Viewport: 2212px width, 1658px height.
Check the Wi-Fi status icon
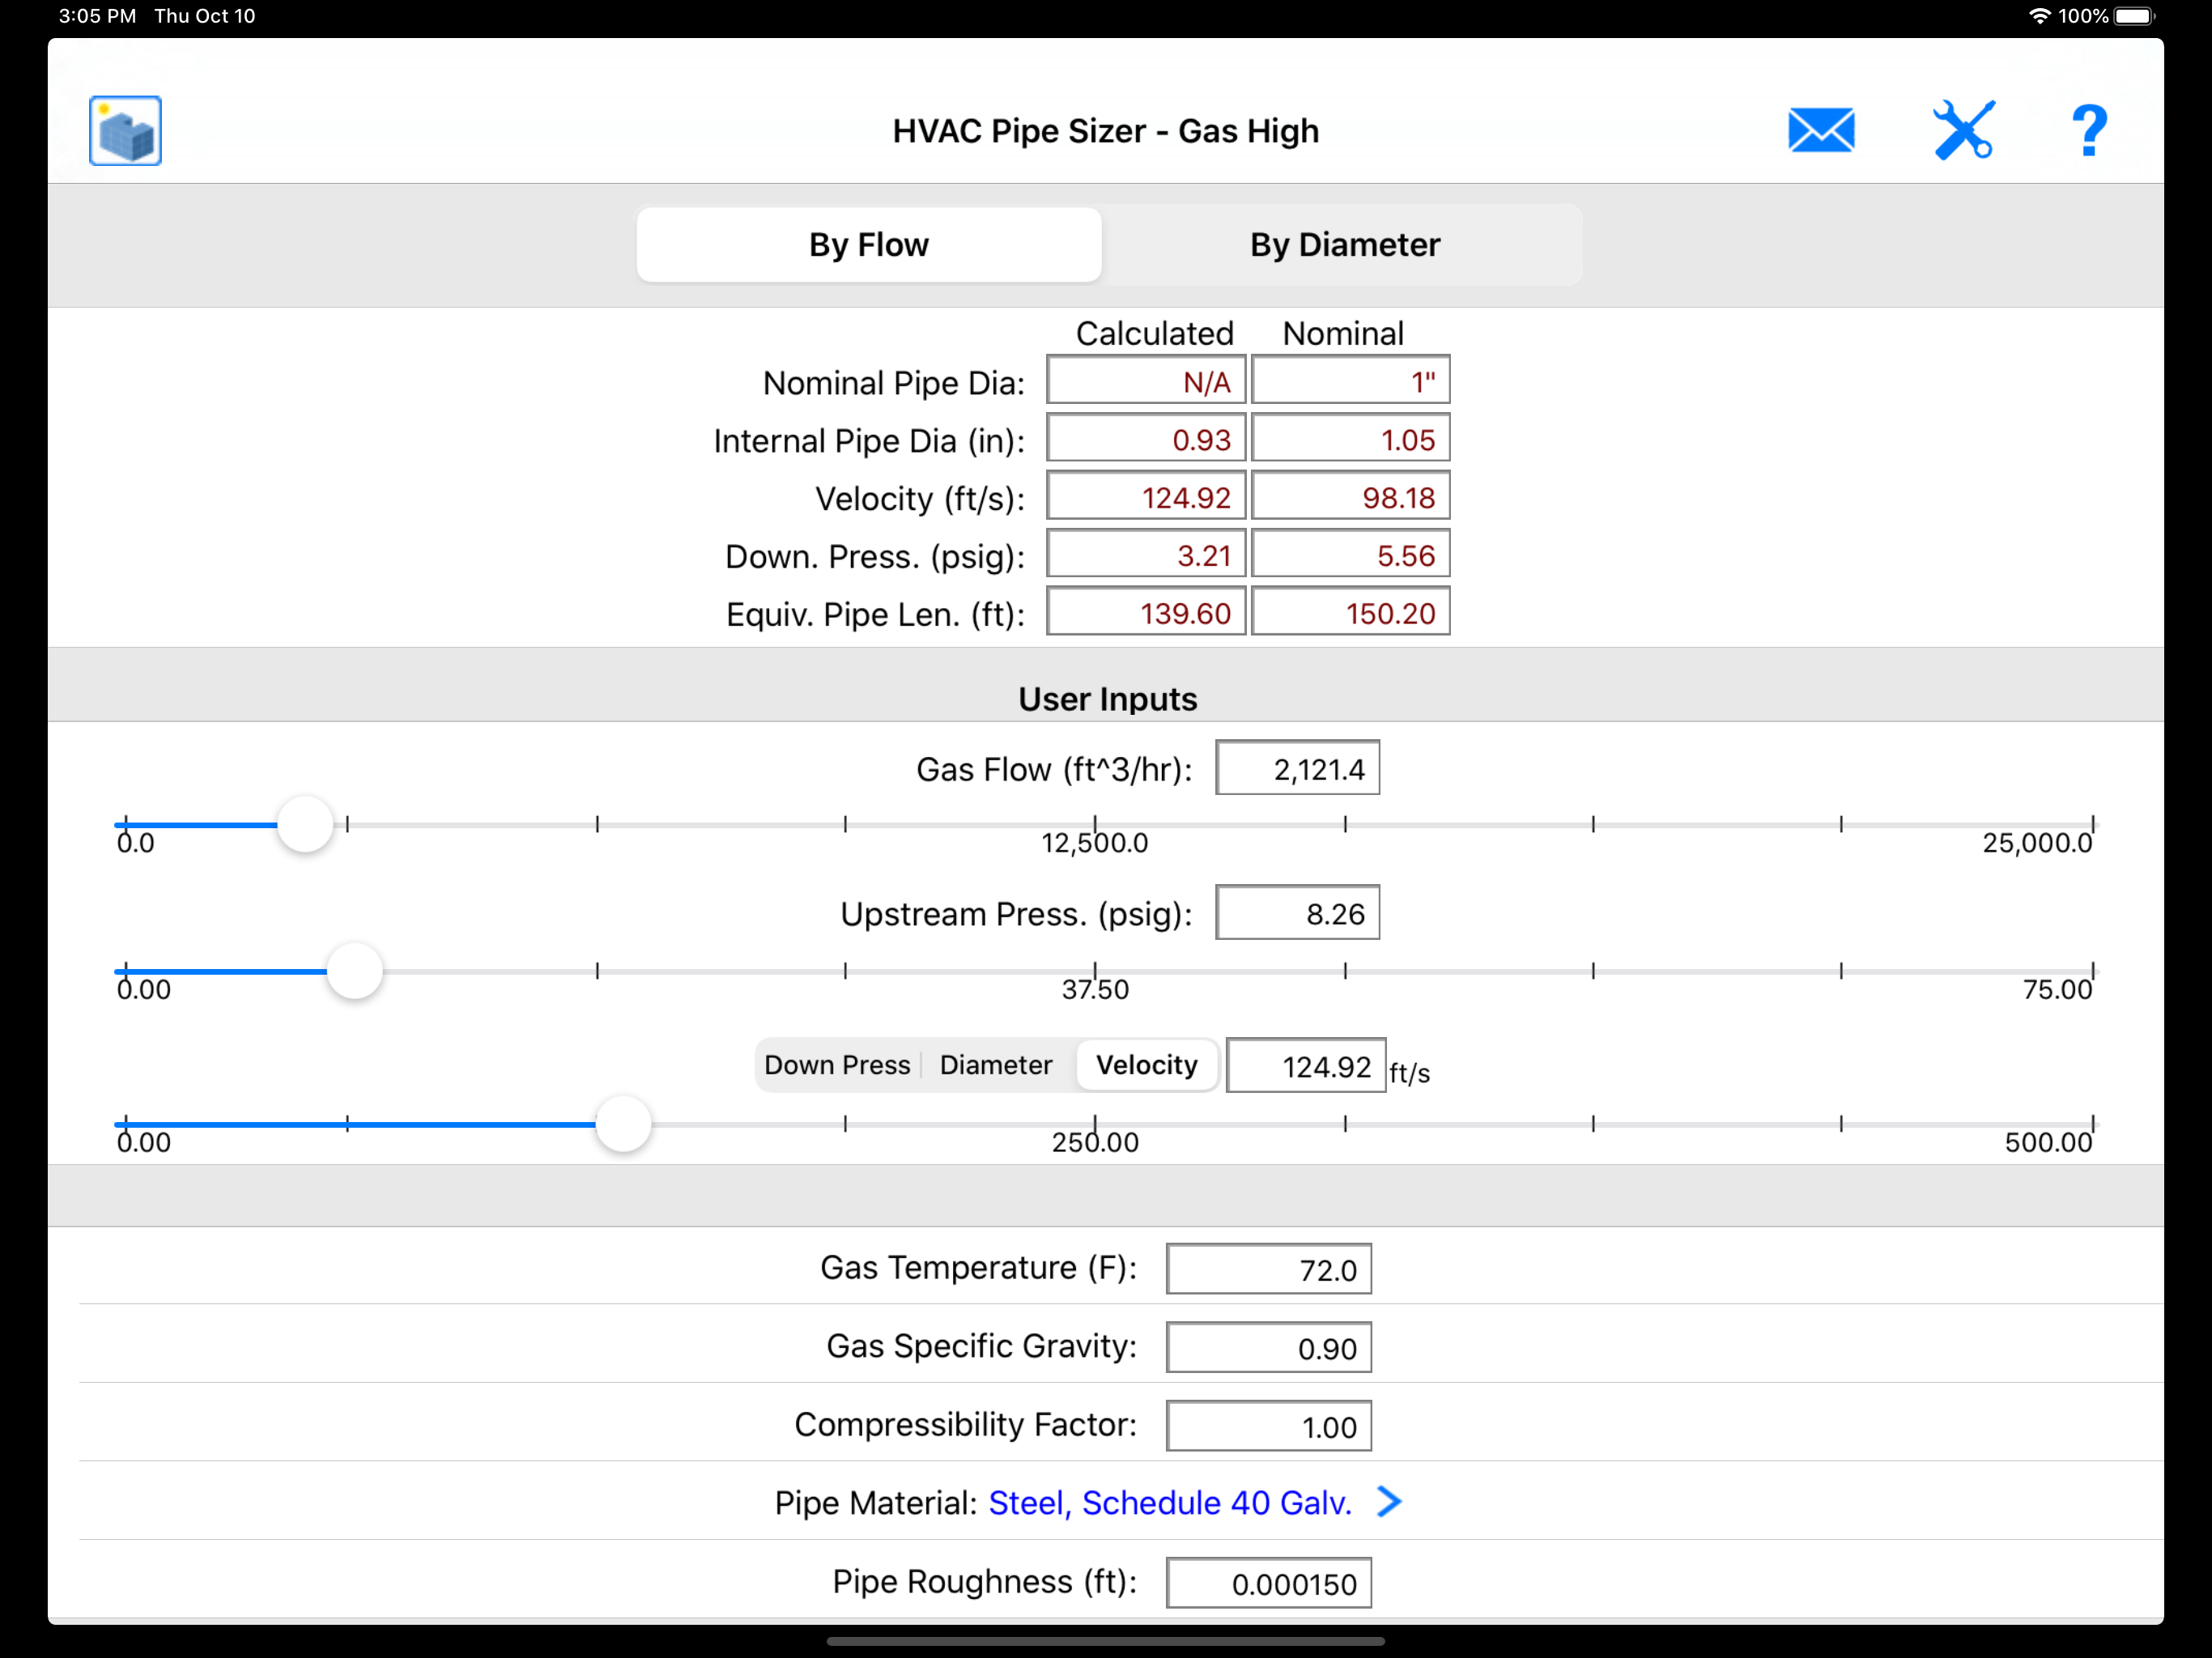(2039, 16)
